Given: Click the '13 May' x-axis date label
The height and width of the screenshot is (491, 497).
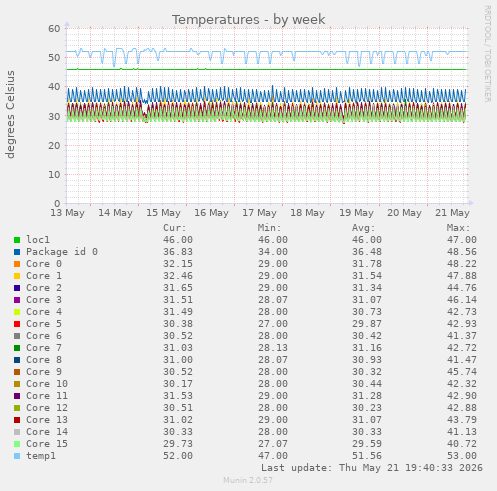Looking at the screenshot, I should coord(67,213).
